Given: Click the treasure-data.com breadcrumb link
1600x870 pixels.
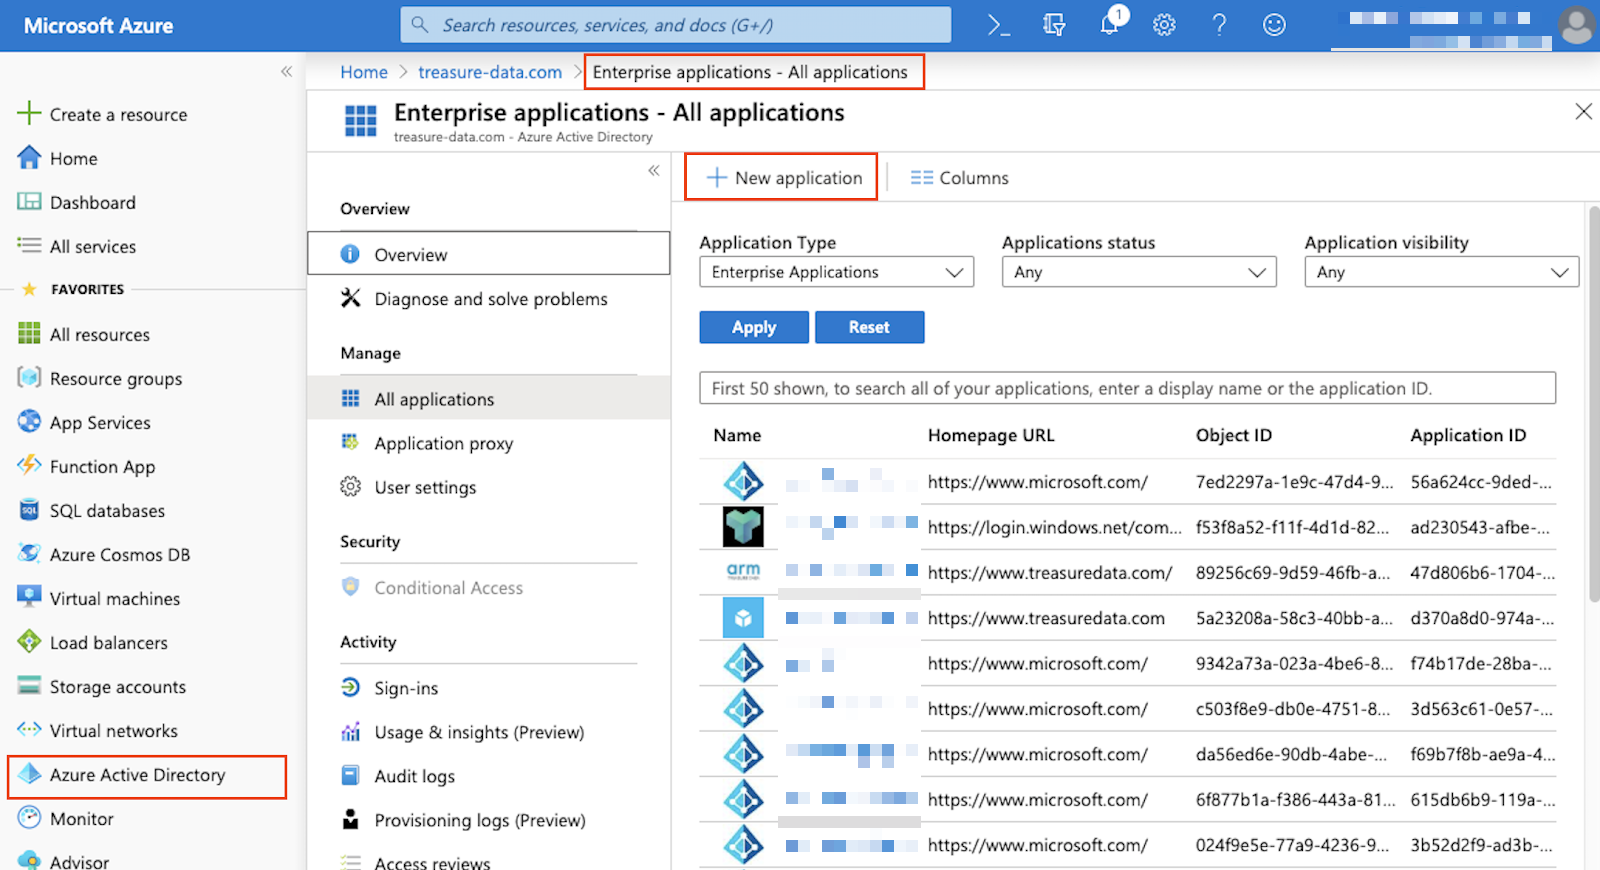Looking at the screenshot, I should 489,72.
